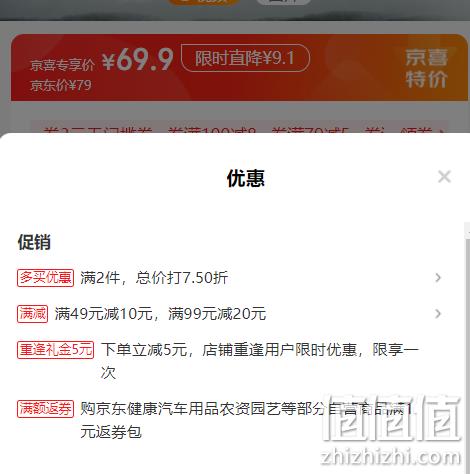
Task: Click the 重逢礼金5元 red tag
Action: tap(55, 350)
